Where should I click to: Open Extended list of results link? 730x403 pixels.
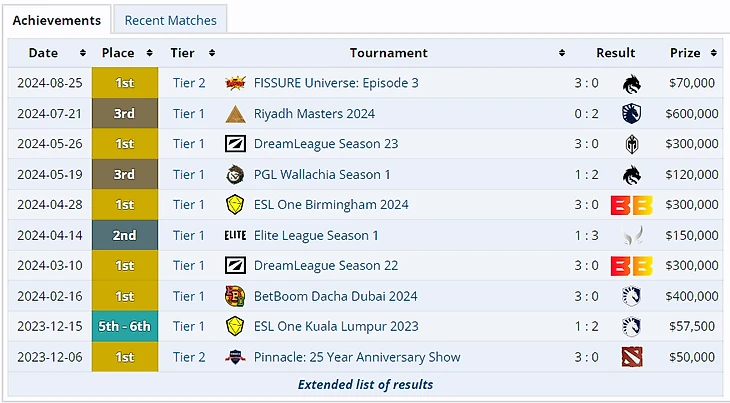[365, 384]
